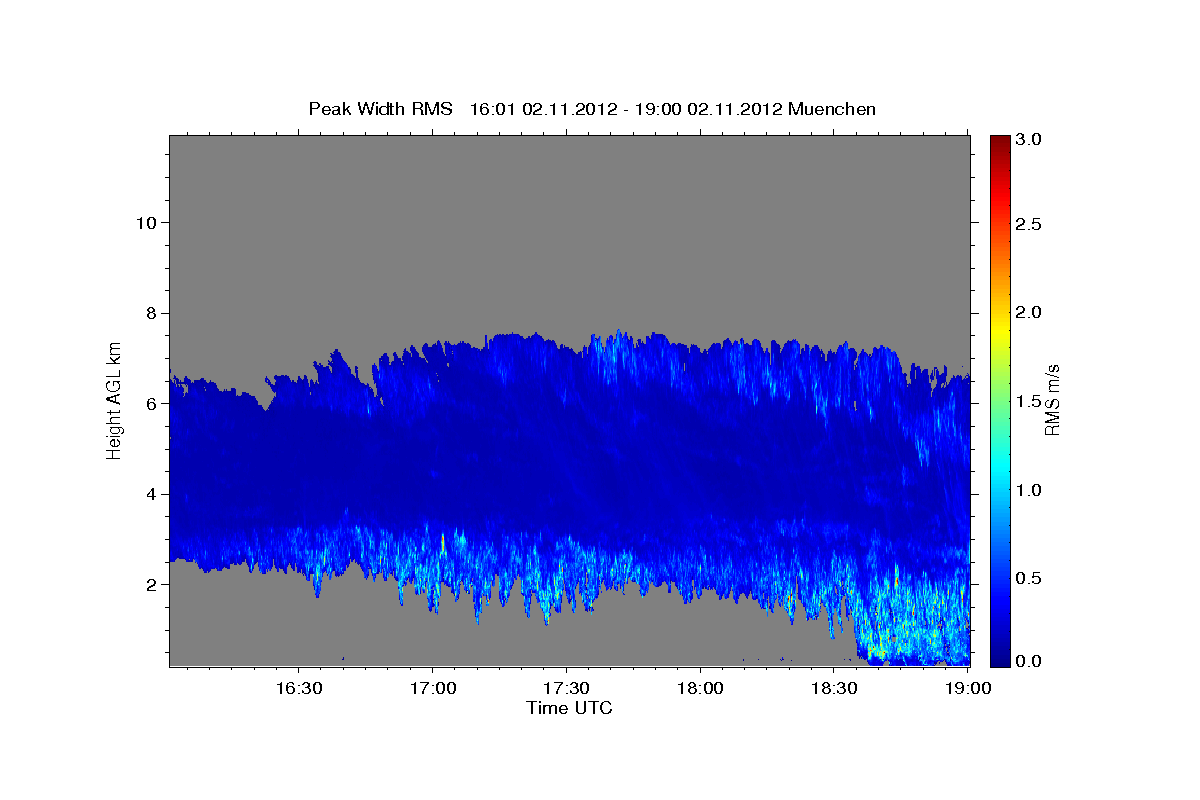Pick the dark blue bottom of colorbar
This screenshot has width=1200, height=800.
tap(999, 660)
